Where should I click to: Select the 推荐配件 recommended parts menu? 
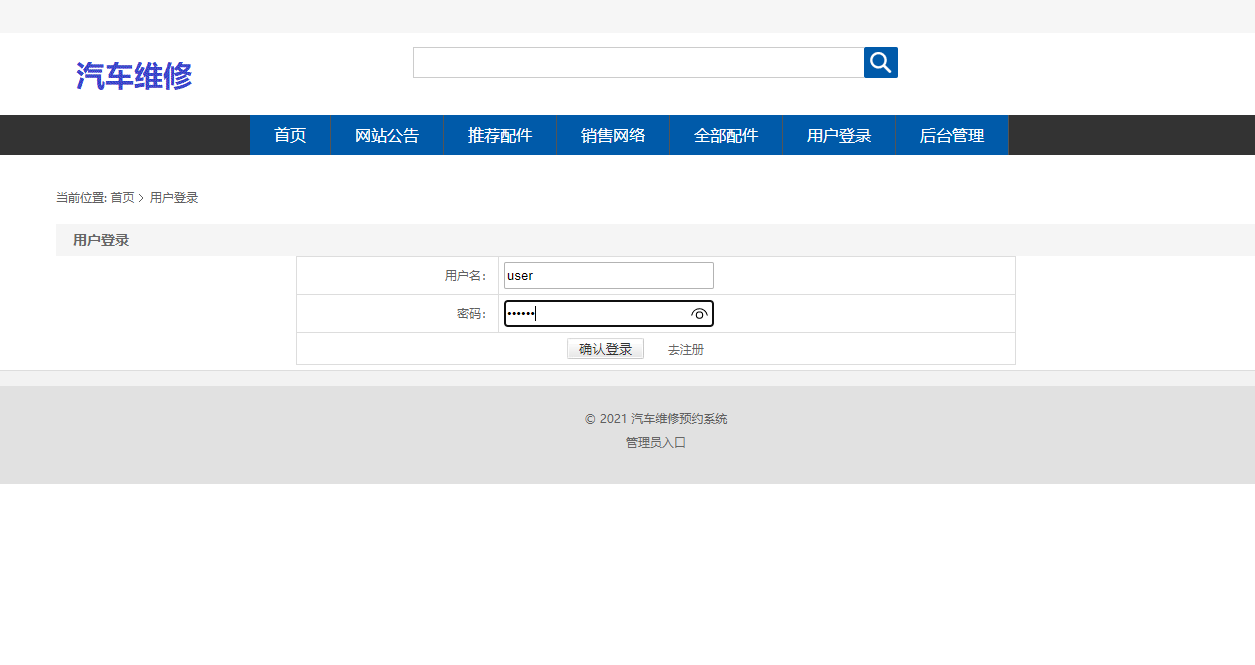(x=499, y=135)
